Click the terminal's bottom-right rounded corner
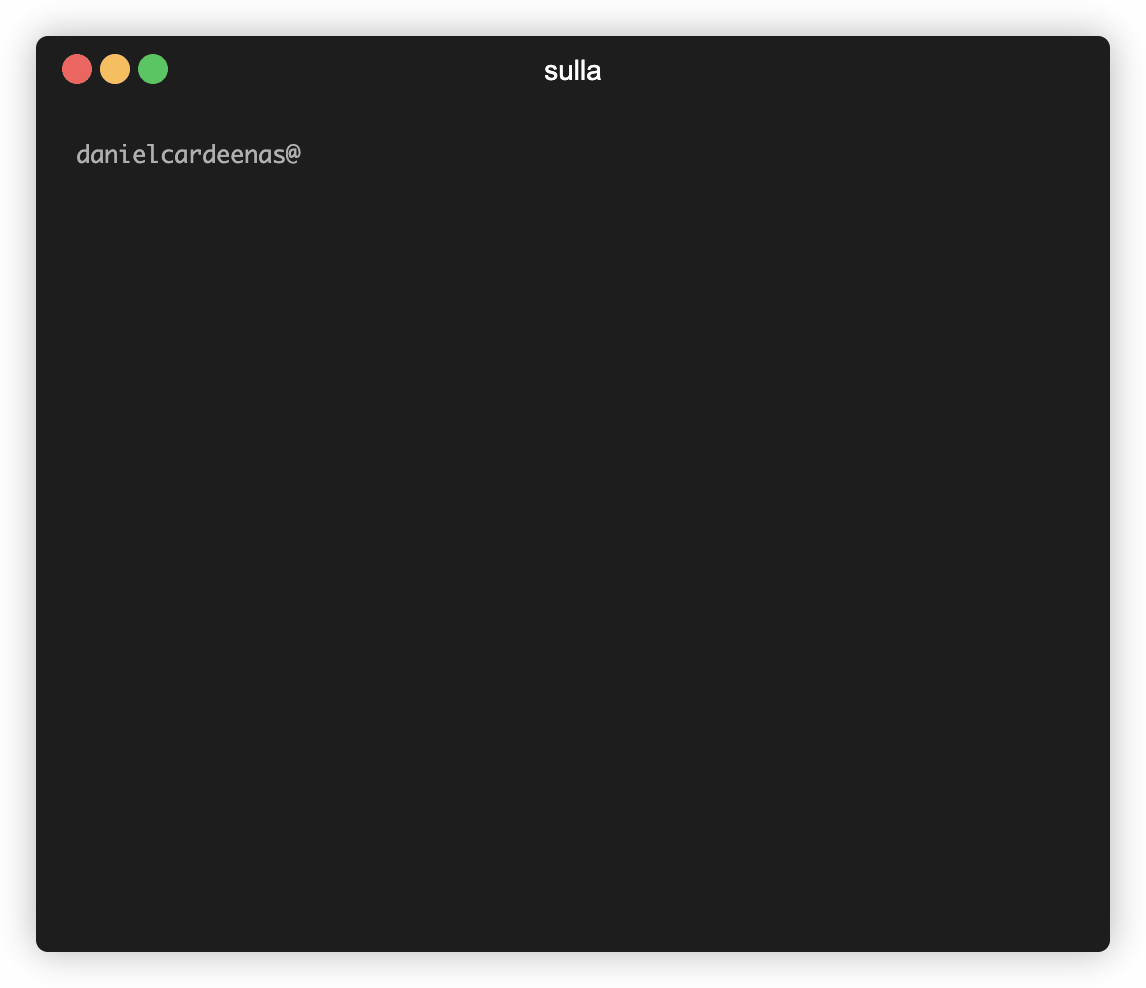This screenshot has height=988, width=1146. coord(1102,944)
